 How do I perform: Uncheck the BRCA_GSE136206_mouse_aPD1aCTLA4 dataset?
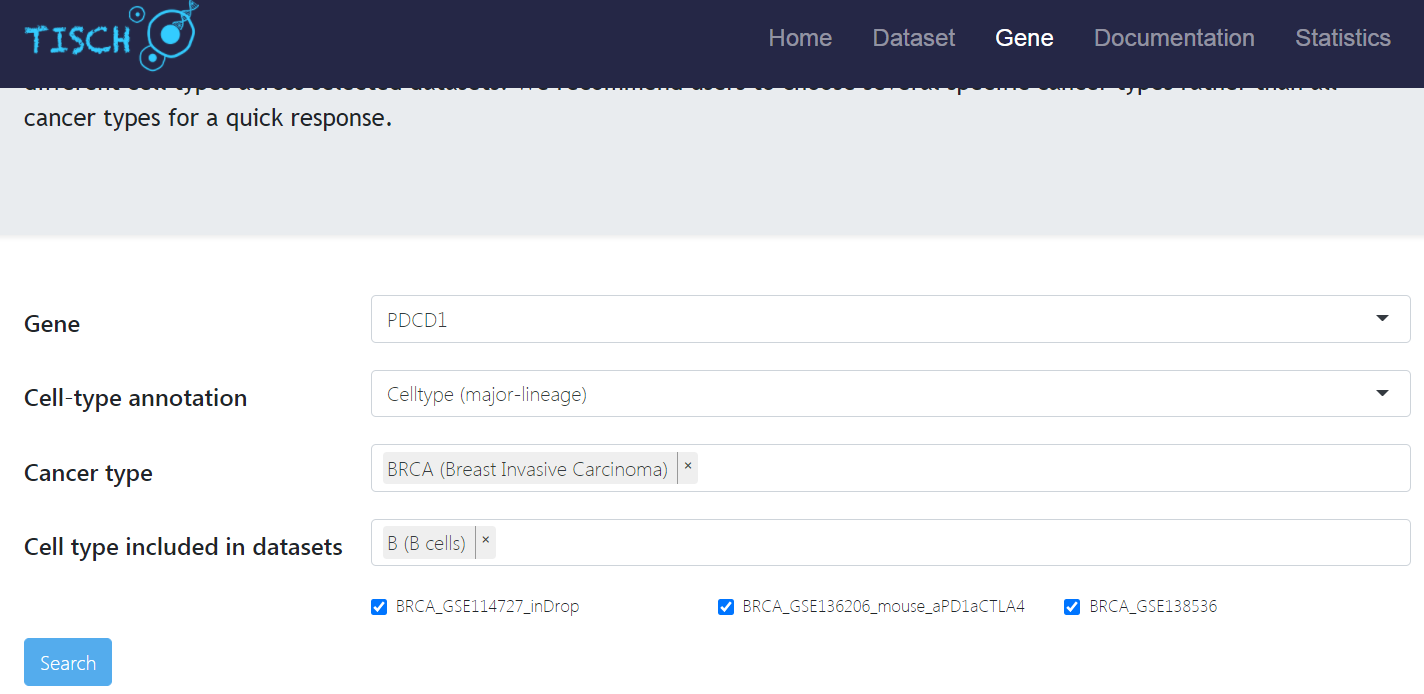(x=726, y=607)
